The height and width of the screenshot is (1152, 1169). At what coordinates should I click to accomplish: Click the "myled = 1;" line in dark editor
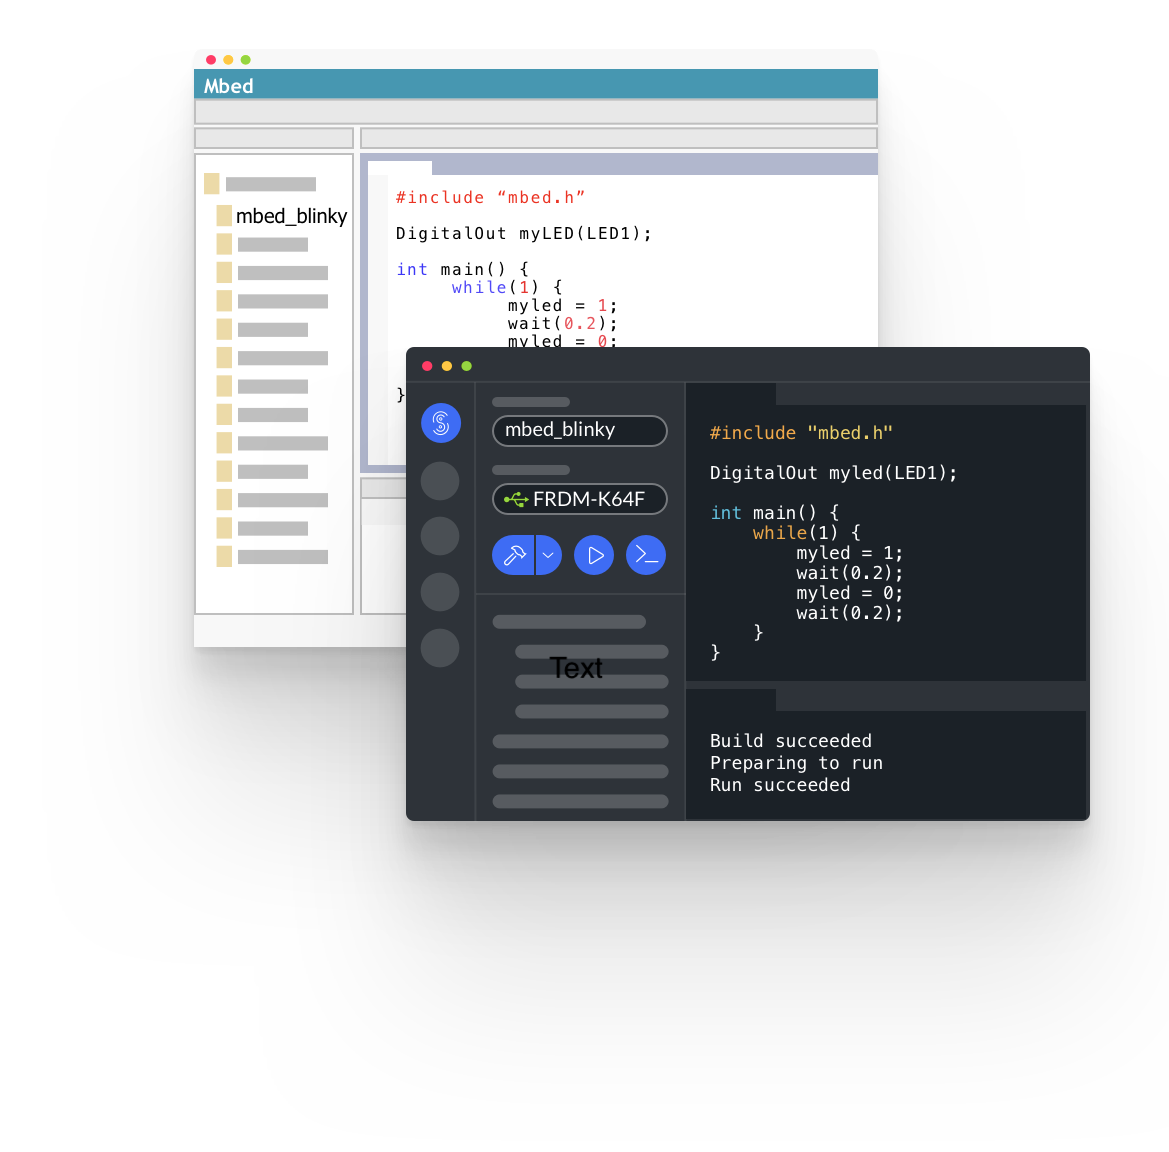(x=849, y=553)
